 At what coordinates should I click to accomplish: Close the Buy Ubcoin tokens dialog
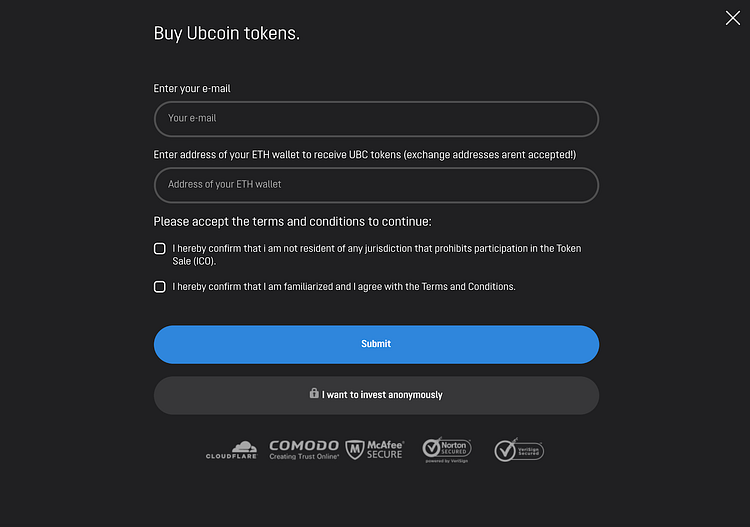[x=732, y=18]
